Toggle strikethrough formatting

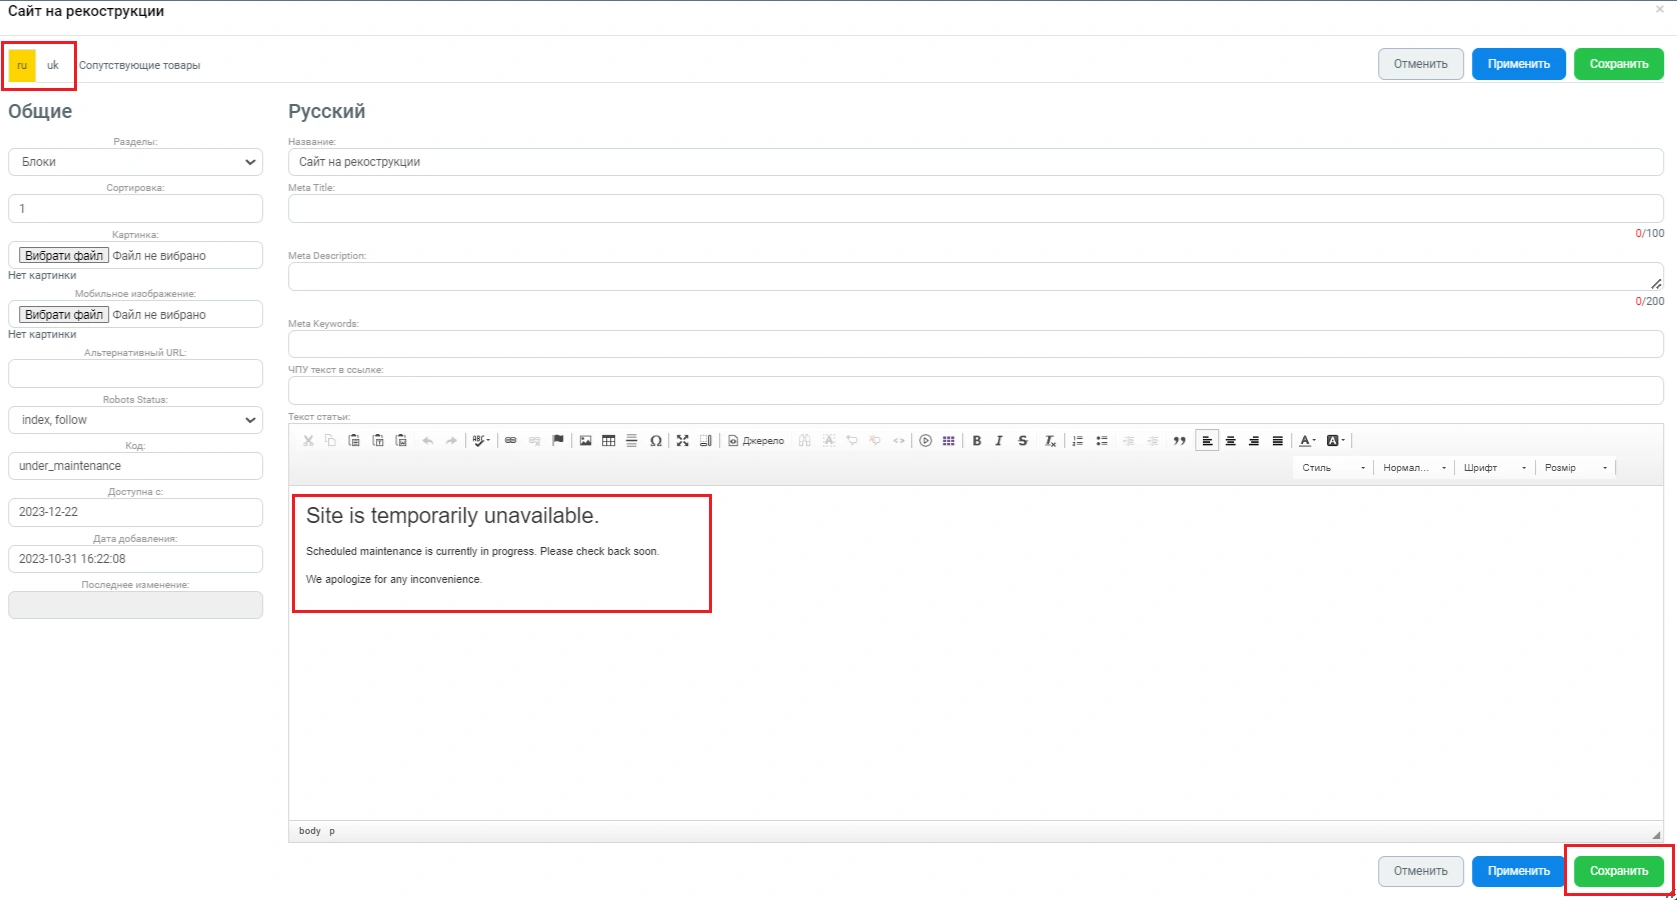tap(1022, 441)
